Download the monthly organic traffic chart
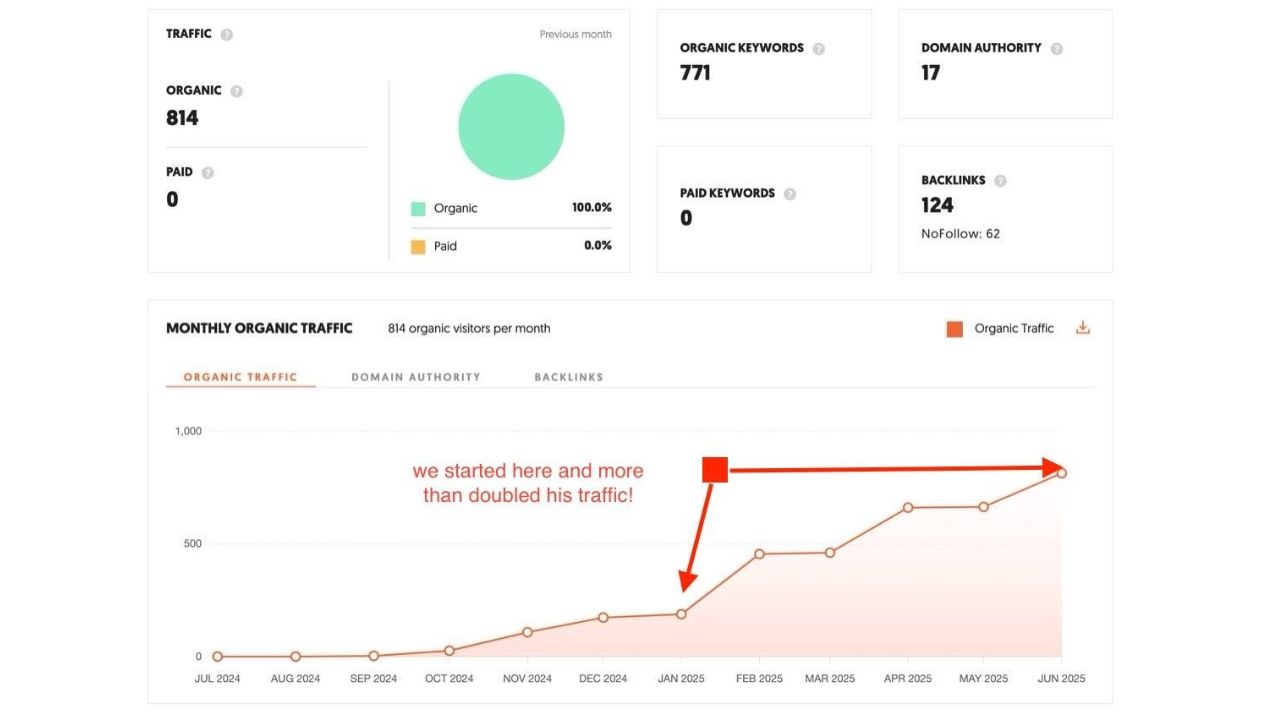The width and height of the screenshot is (1280, 720). pyautogui.click(x=1082, y=328)
